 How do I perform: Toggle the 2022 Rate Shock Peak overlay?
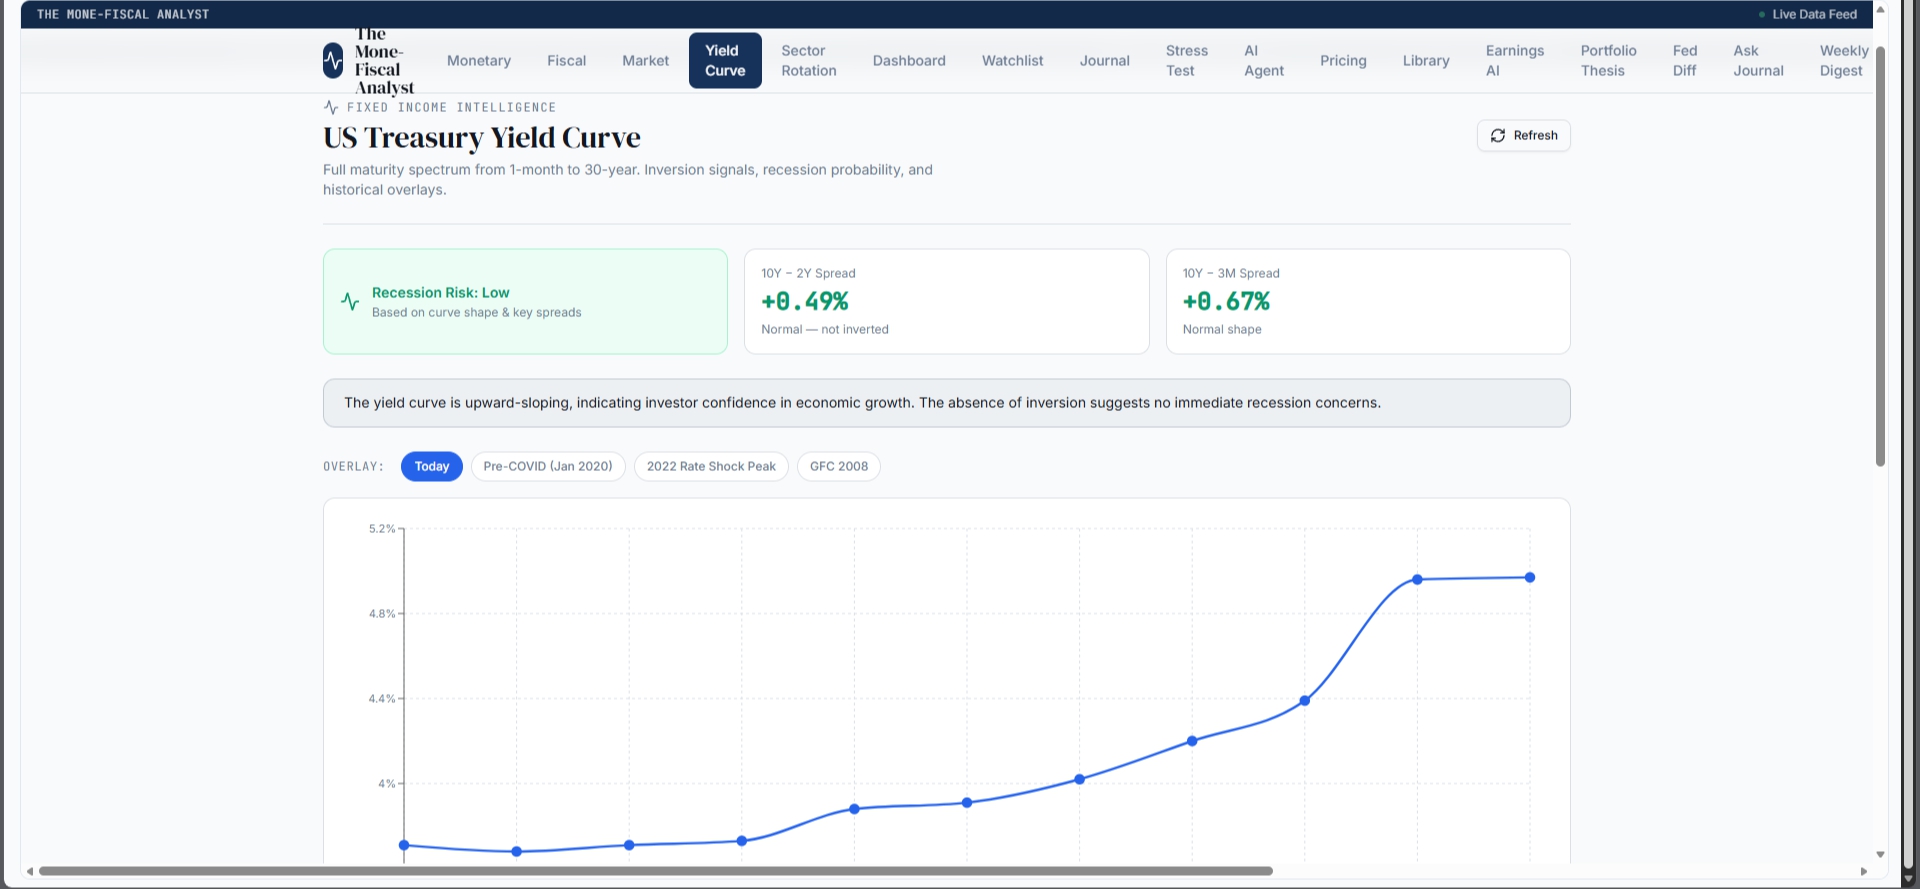[x=711, y=466]
